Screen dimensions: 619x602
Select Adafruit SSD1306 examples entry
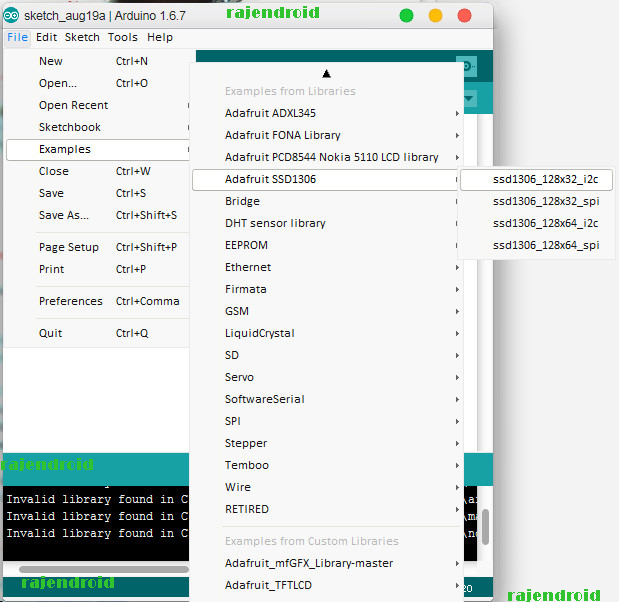(x=325, y=180)
